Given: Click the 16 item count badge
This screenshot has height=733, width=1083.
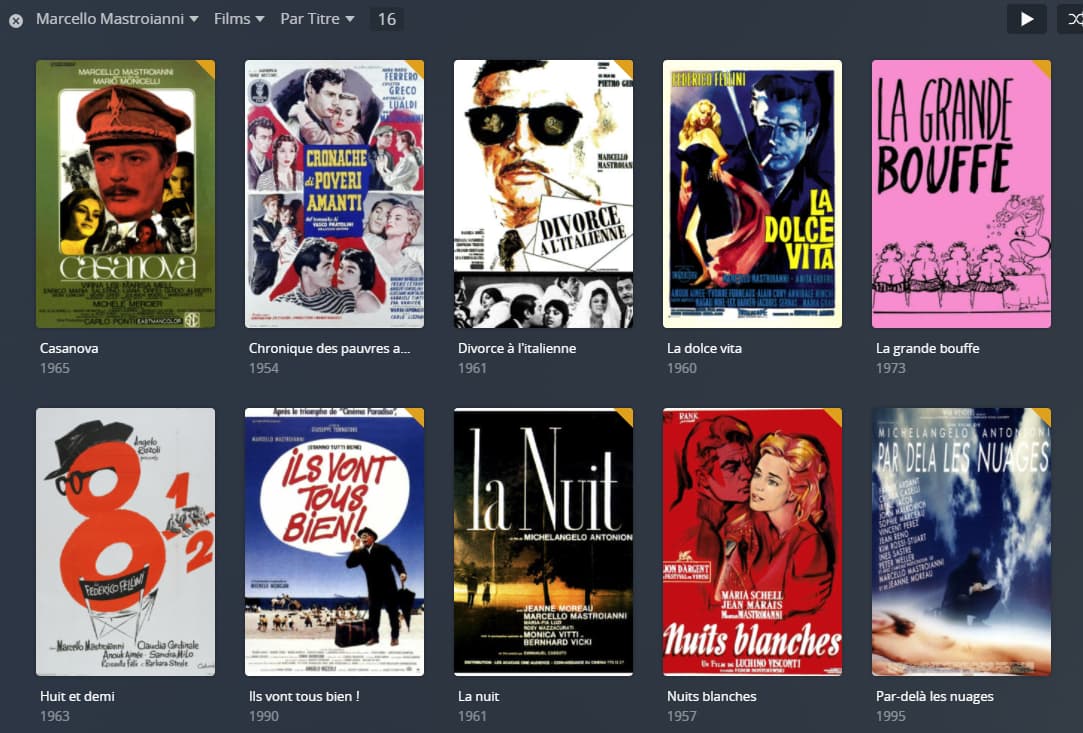Looking at the screenshot, I should coord(387,19).
